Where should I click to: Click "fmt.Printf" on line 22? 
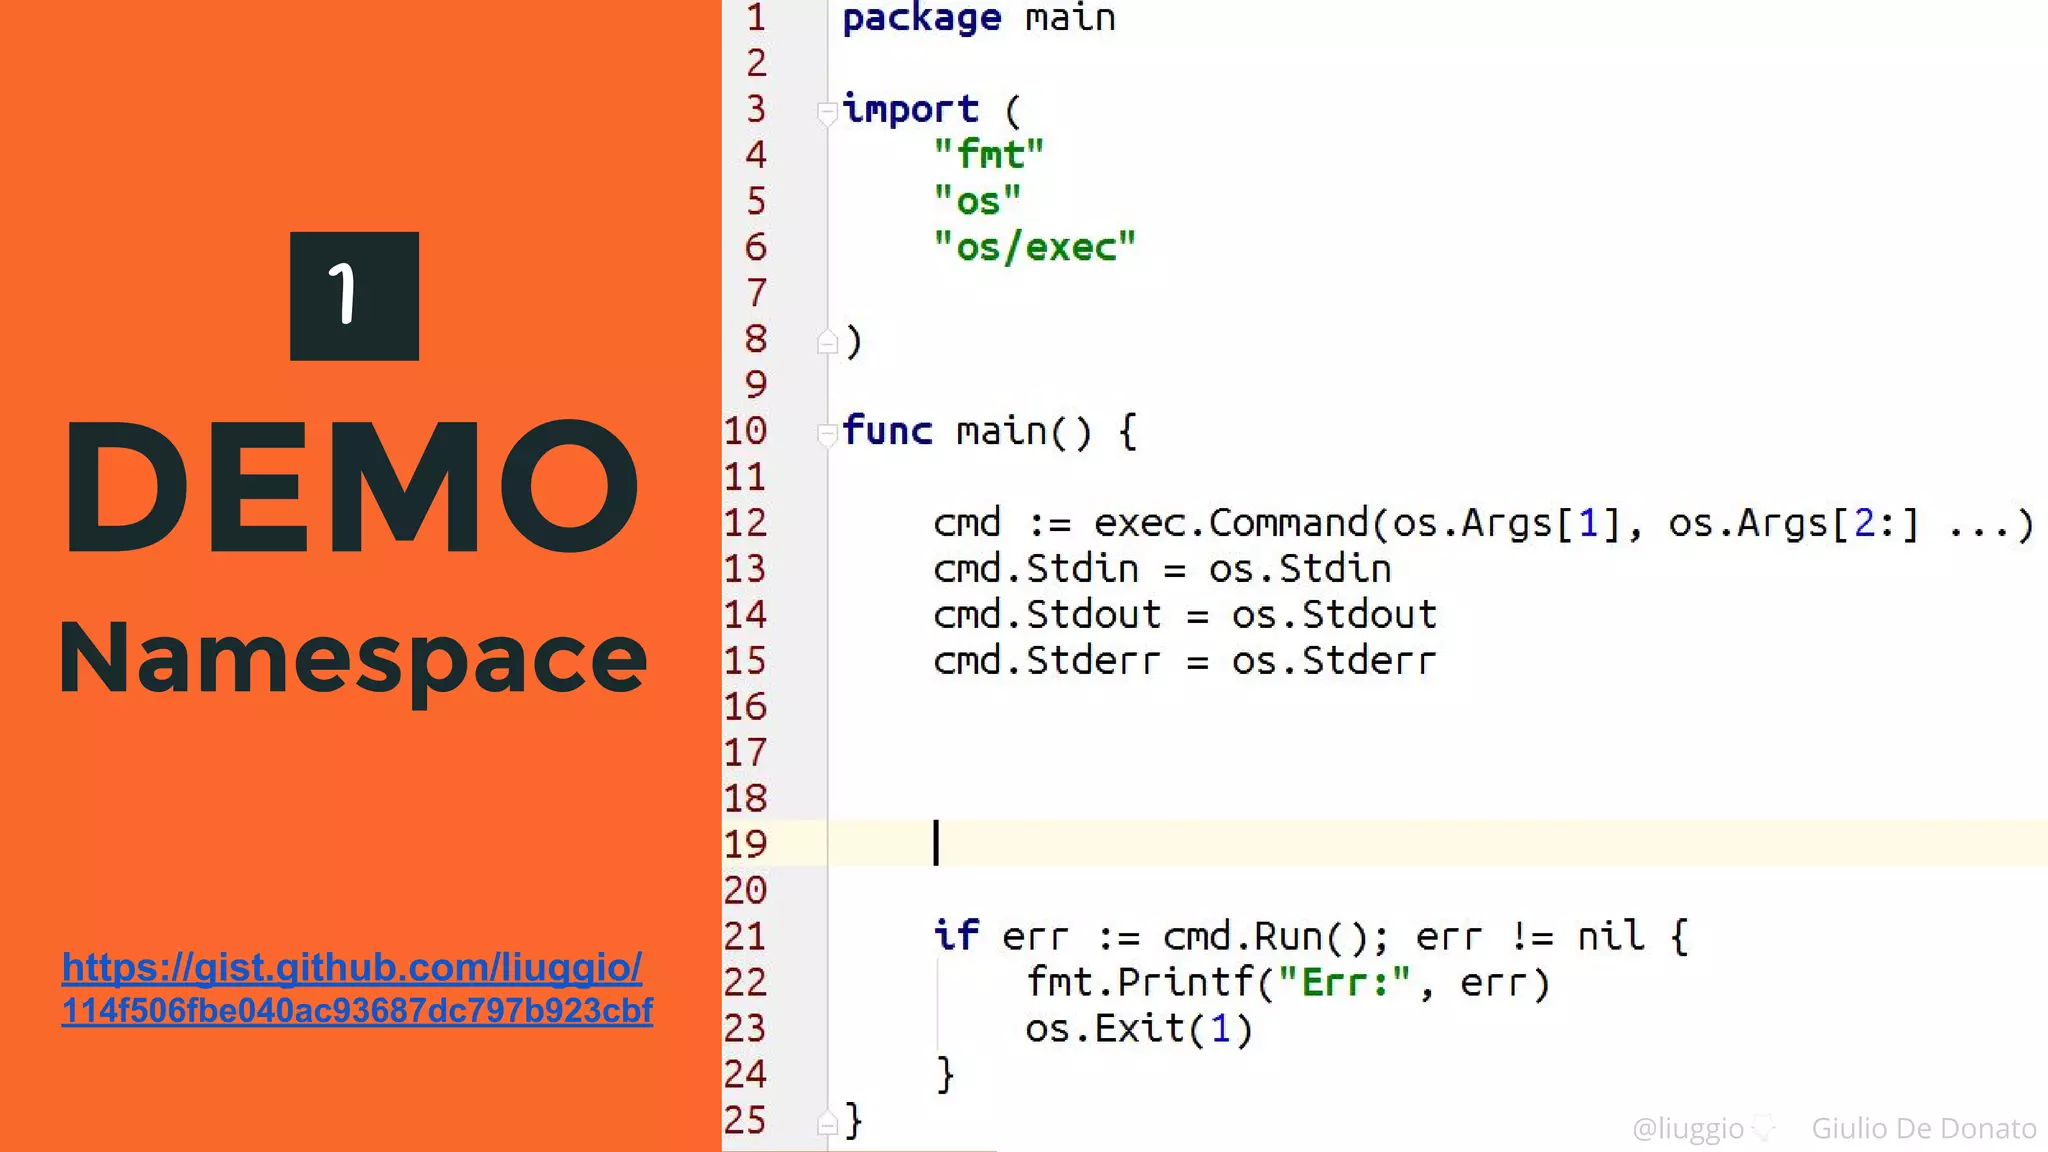(x=1139, y=982)
